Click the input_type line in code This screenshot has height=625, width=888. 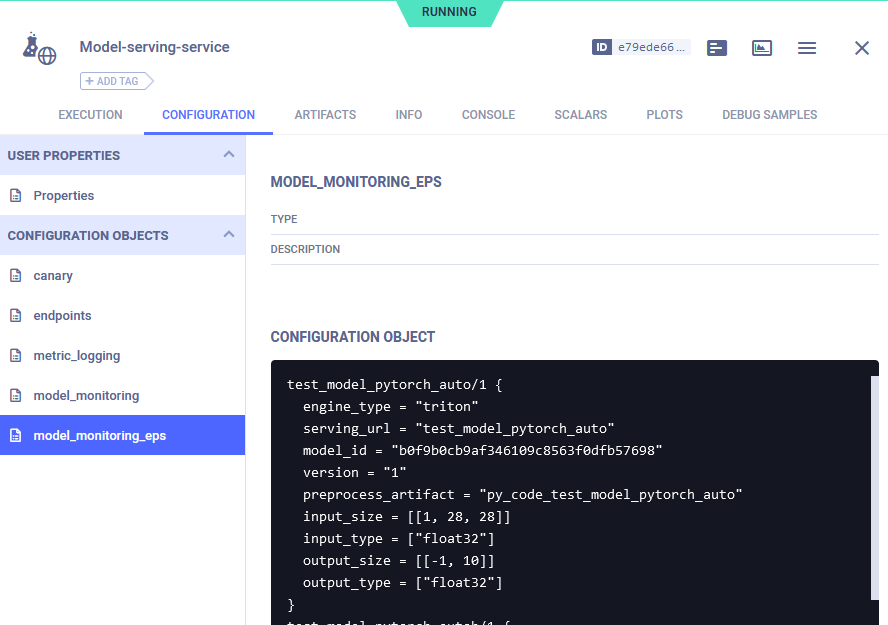[x=398, y=539]
